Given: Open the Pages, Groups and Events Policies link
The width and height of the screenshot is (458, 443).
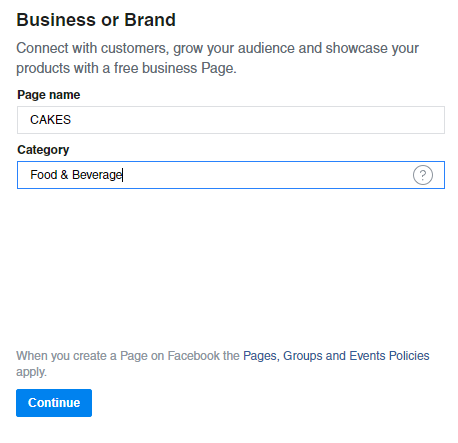Looking at the screenshot, I should pos(336,356).
